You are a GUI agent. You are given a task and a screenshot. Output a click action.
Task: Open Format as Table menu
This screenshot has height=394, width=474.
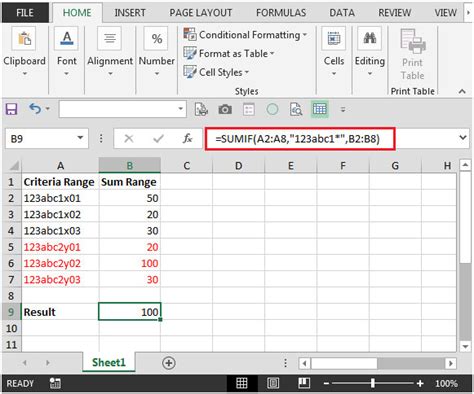[x=229, y=53]
